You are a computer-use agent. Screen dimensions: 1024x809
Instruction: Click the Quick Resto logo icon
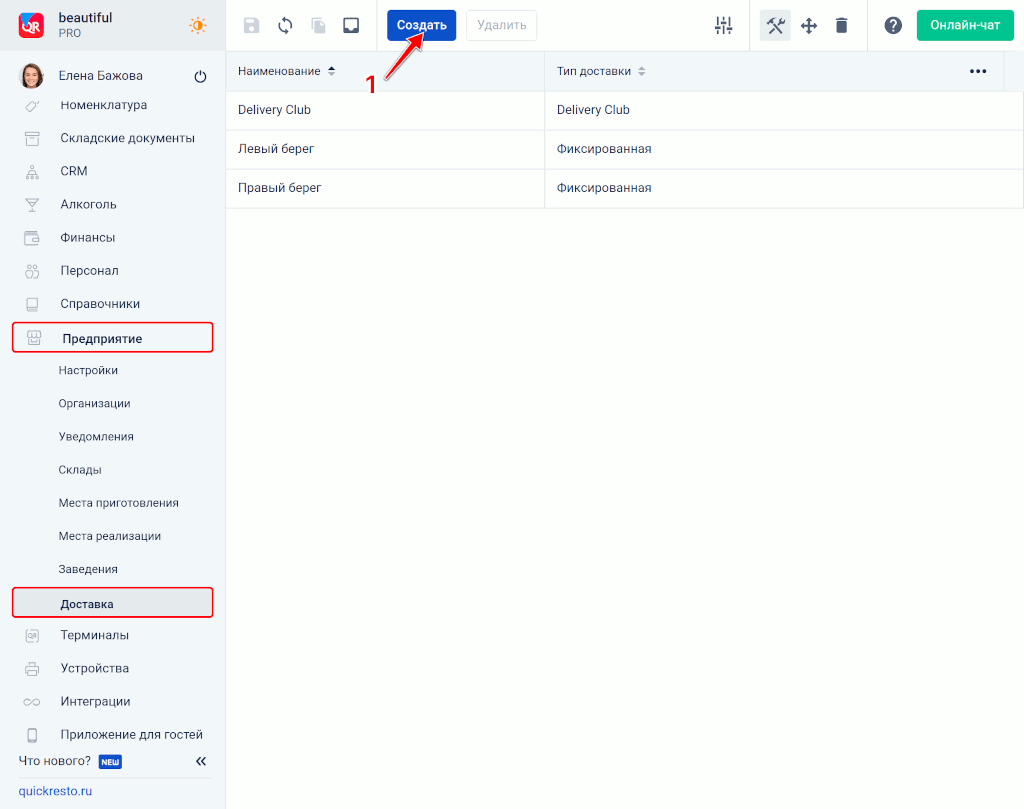click(31, 25)
